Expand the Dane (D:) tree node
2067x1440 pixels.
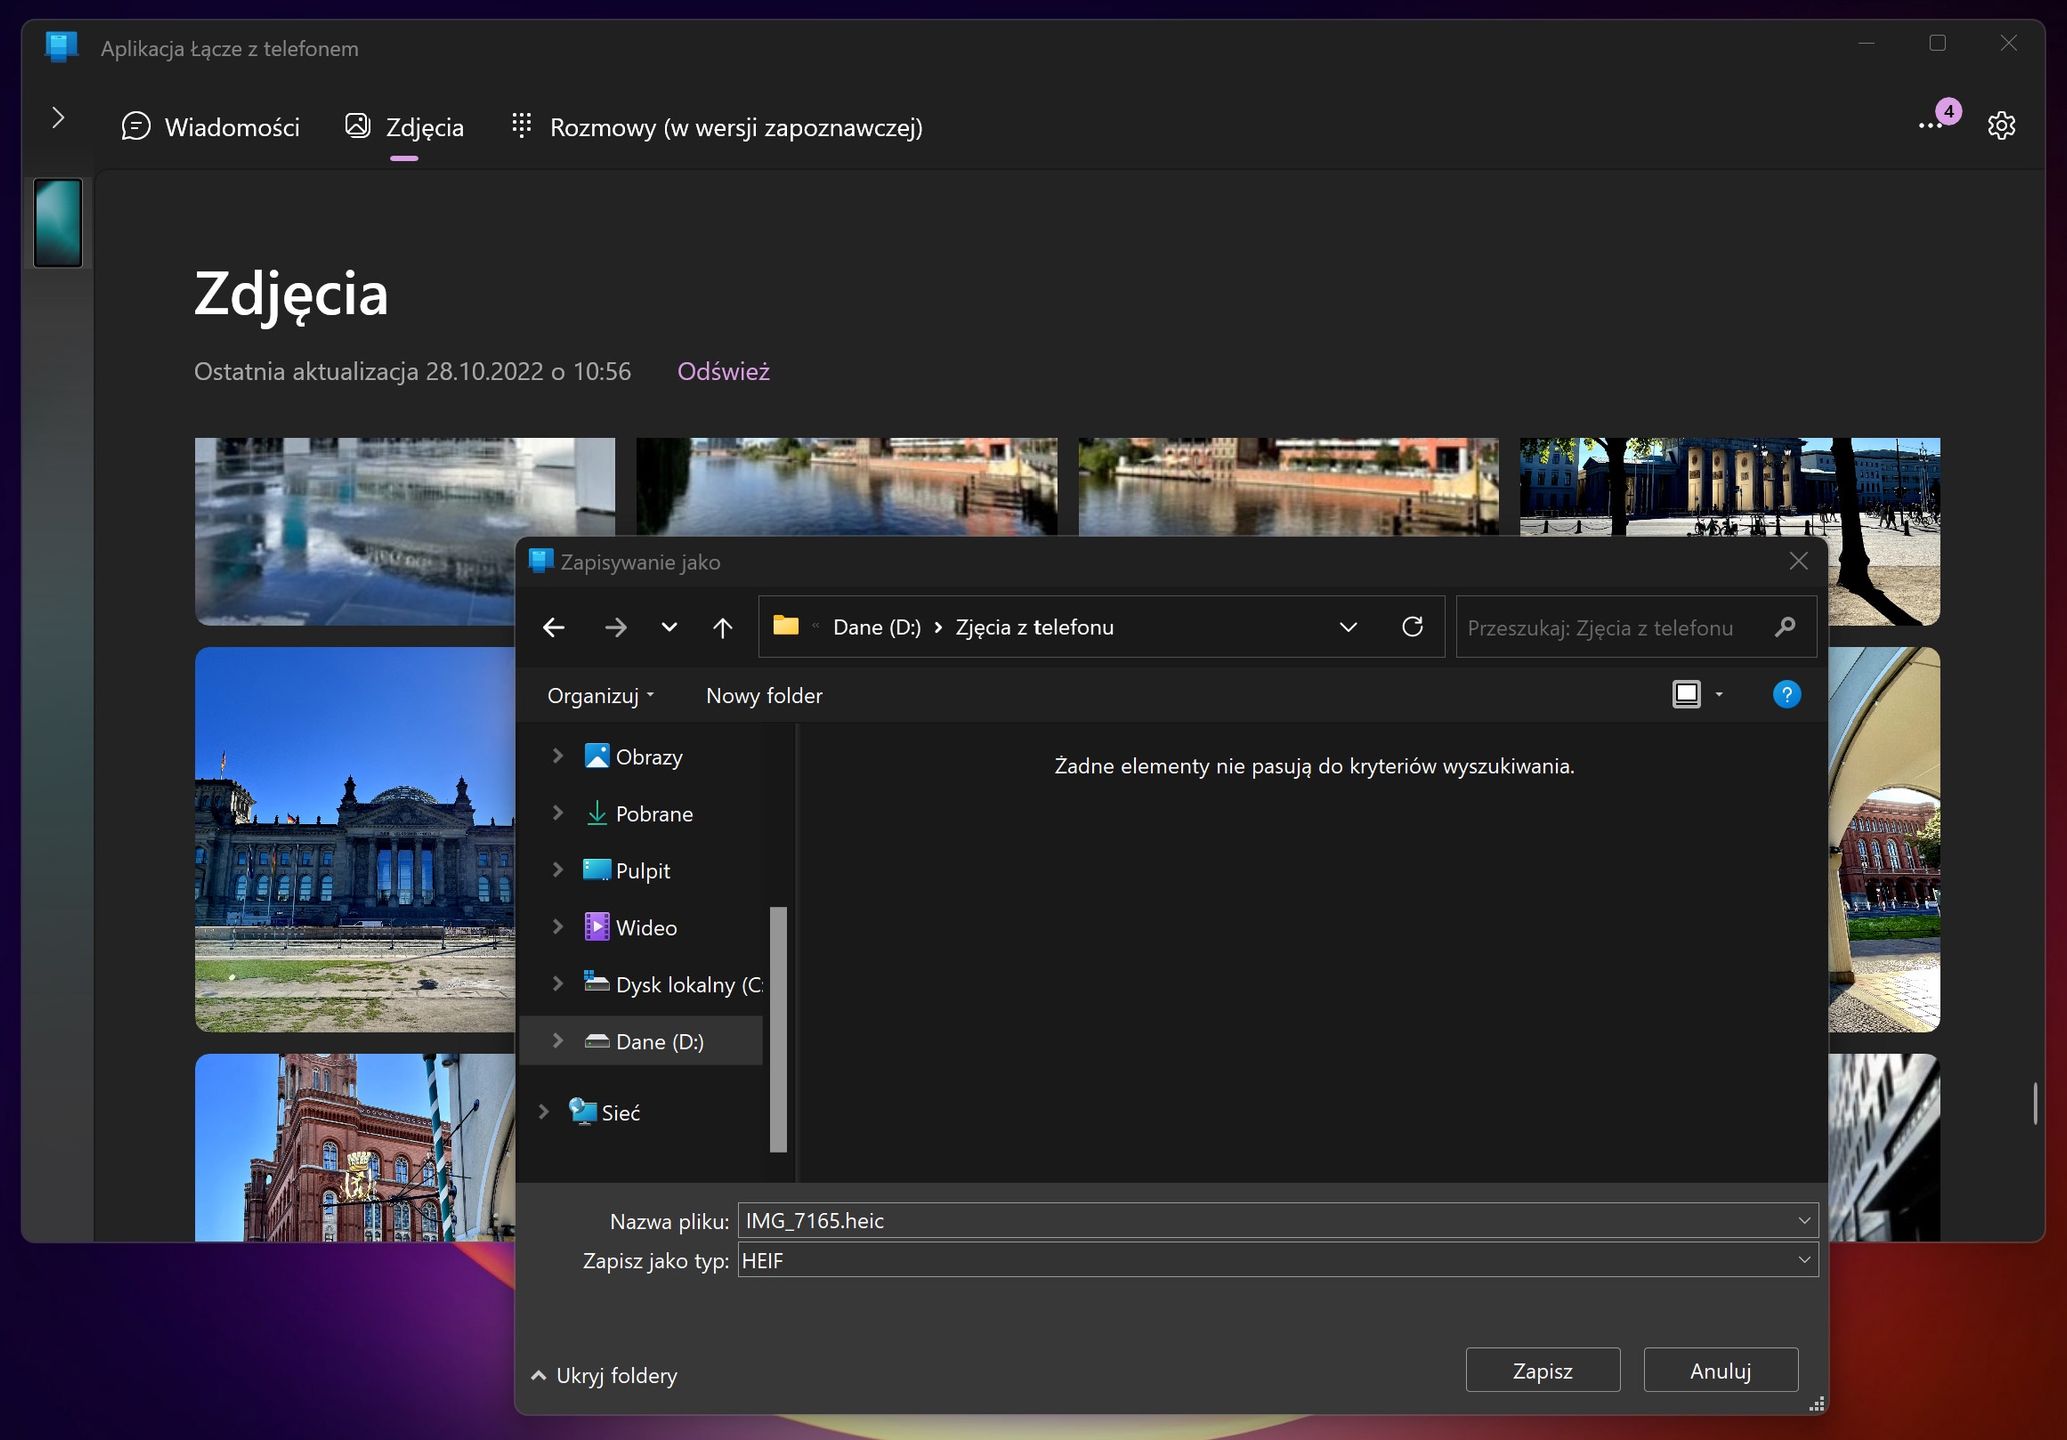click(x=558, y=1041)
